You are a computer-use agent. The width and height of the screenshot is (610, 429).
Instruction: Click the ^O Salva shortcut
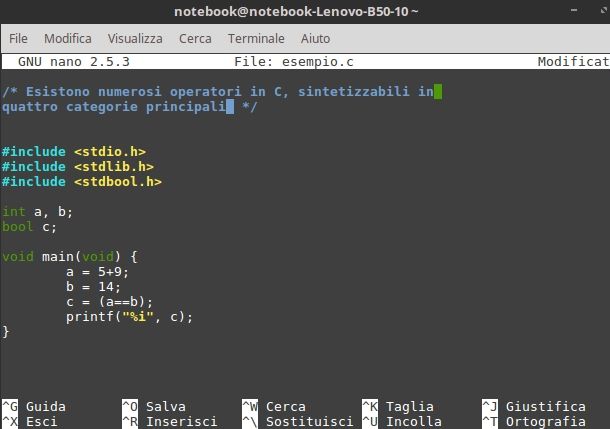(154, 406)
